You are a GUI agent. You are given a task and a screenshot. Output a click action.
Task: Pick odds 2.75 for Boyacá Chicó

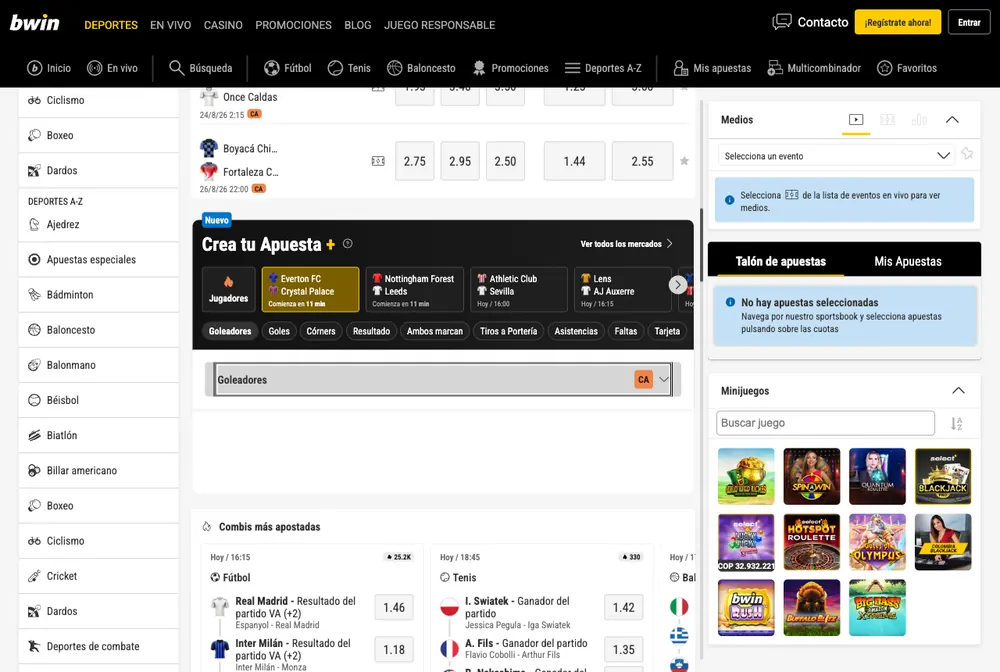(x=415, y=161)
